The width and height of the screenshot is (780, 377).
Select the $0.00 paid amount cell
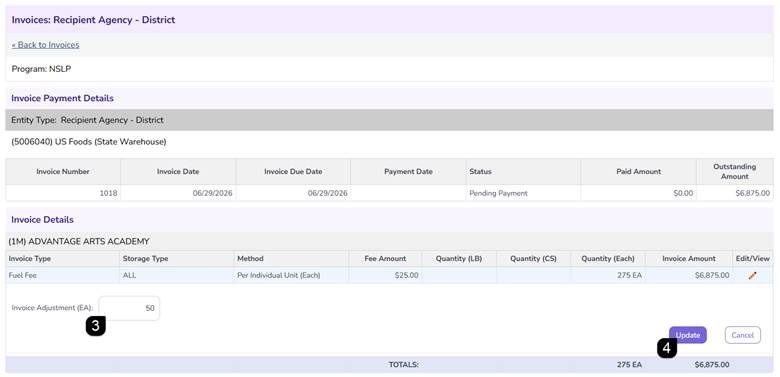[x=638, y=193]
